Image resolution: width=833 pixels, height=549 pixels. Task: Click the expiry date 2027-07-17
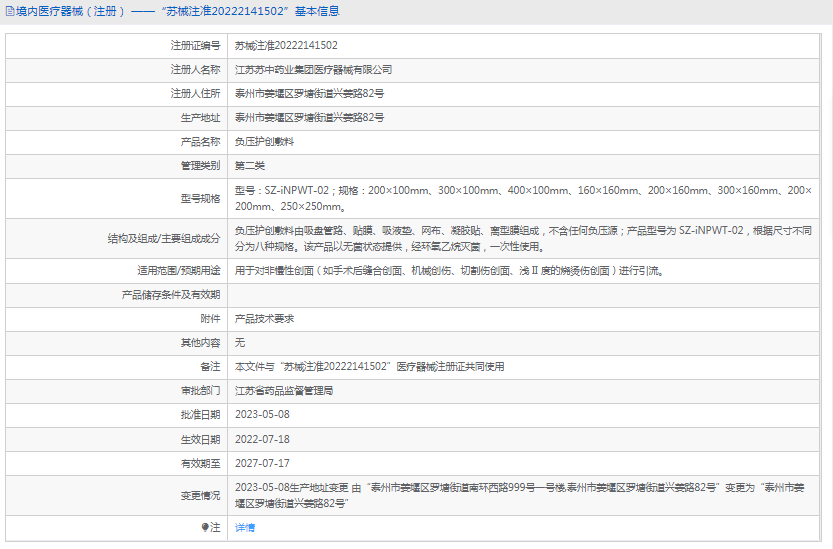pos(262,463)
